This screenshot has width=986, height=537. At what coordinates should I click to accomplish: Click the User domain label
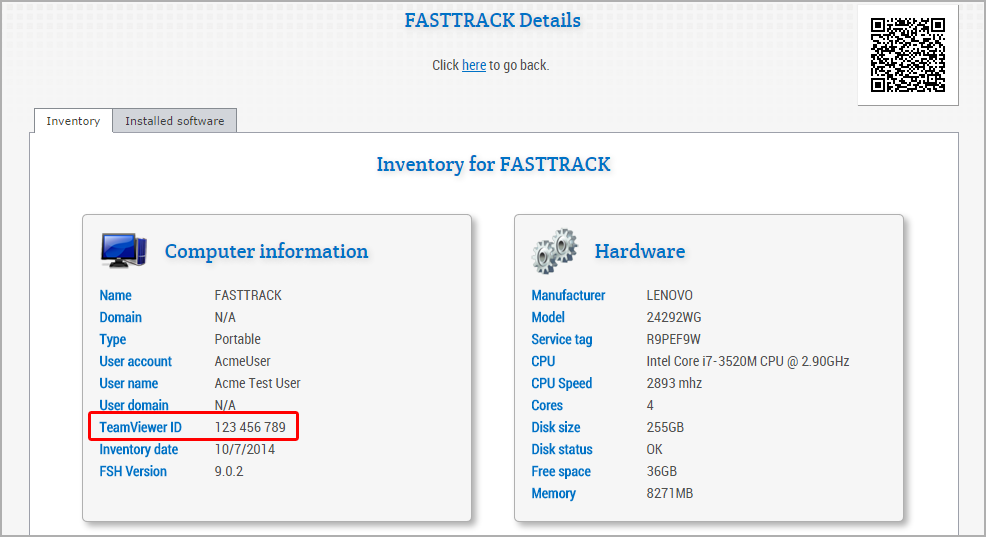pyautogui.click(x=133, y=405)
